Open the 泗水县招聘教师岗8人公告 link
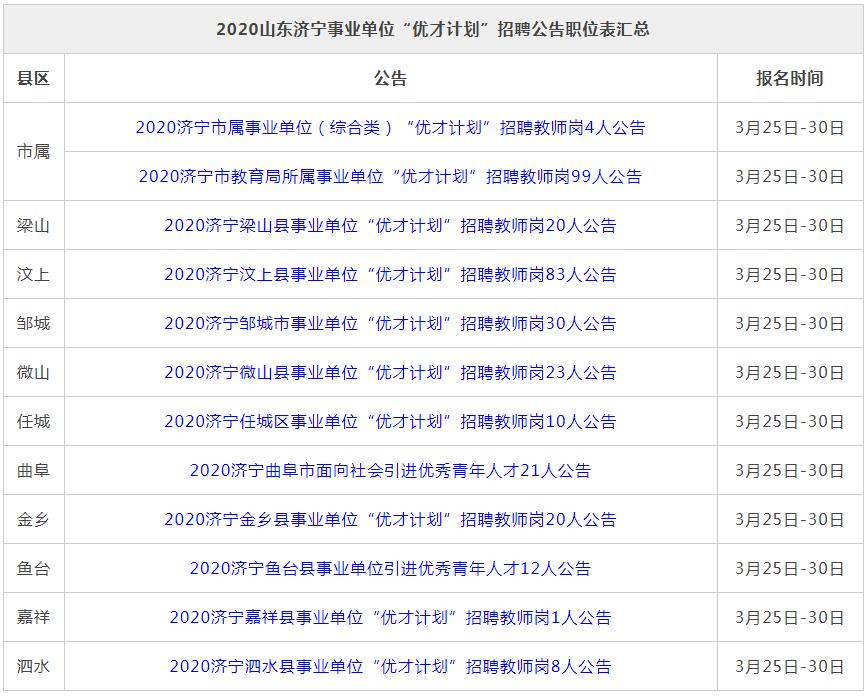Screen dimensions: 868x697 (x=390, y=666)
